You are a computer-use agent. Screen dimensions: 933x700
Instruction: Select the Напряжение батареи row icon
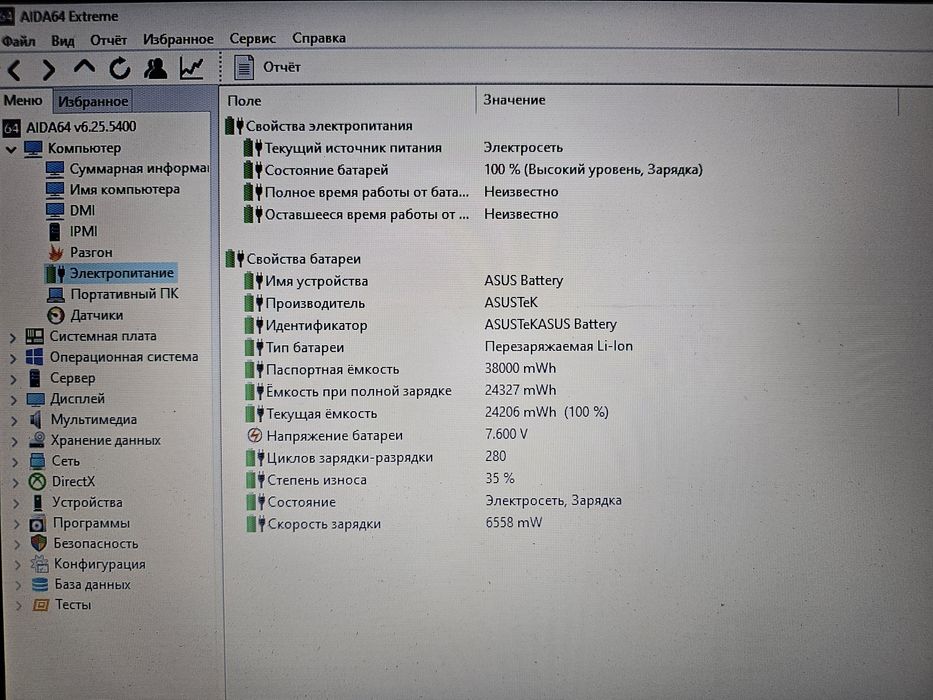(x=254, y=436)
